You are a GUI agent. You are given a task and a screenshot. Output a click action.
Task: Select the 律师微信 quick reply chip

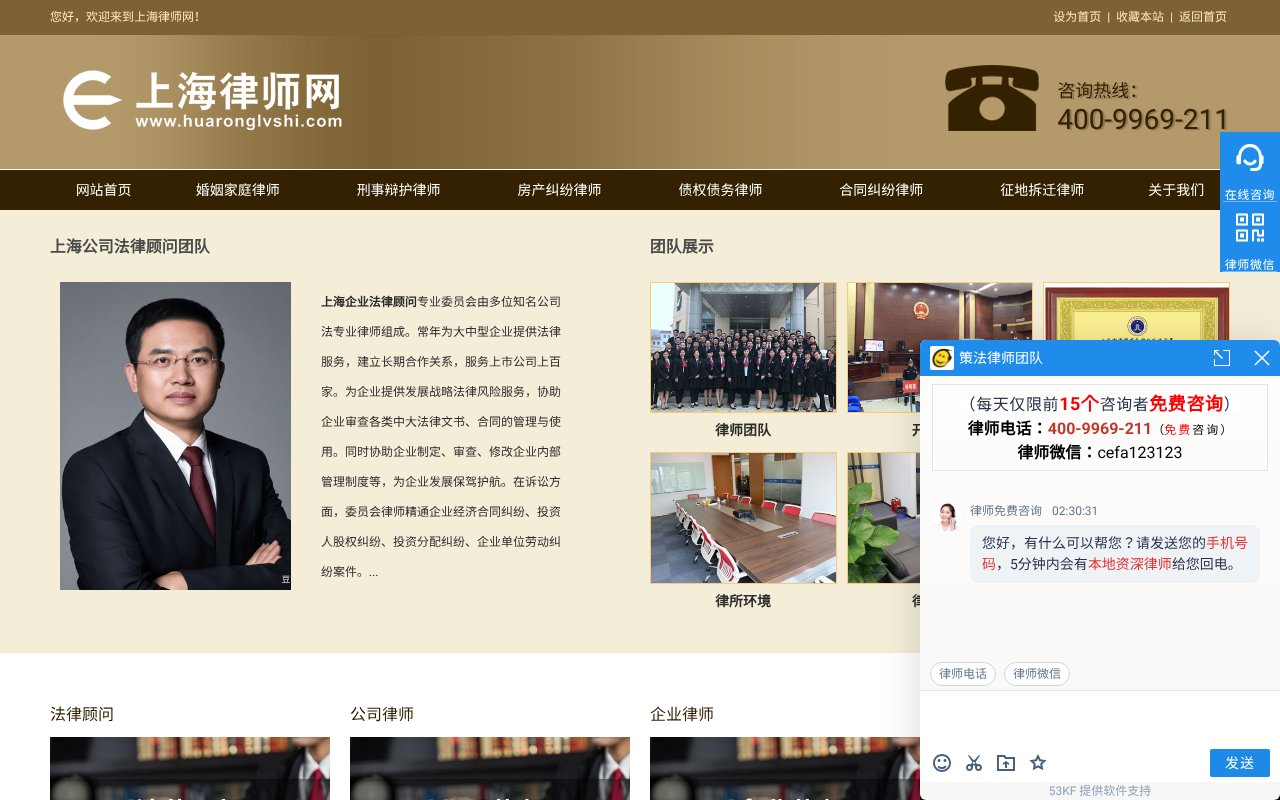[x=1037, y=673]
